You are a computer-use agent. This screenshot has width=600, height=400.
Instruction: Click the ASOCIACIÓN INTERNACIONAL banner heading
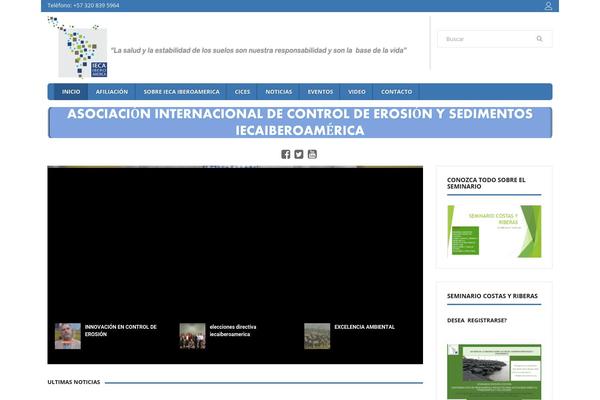[x=300, y=122]
